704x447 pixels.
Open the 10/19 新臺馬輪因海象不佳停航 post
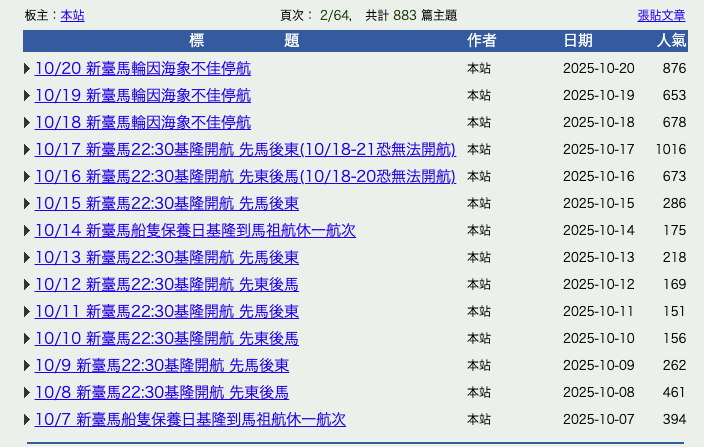click(x=142, y=96)
